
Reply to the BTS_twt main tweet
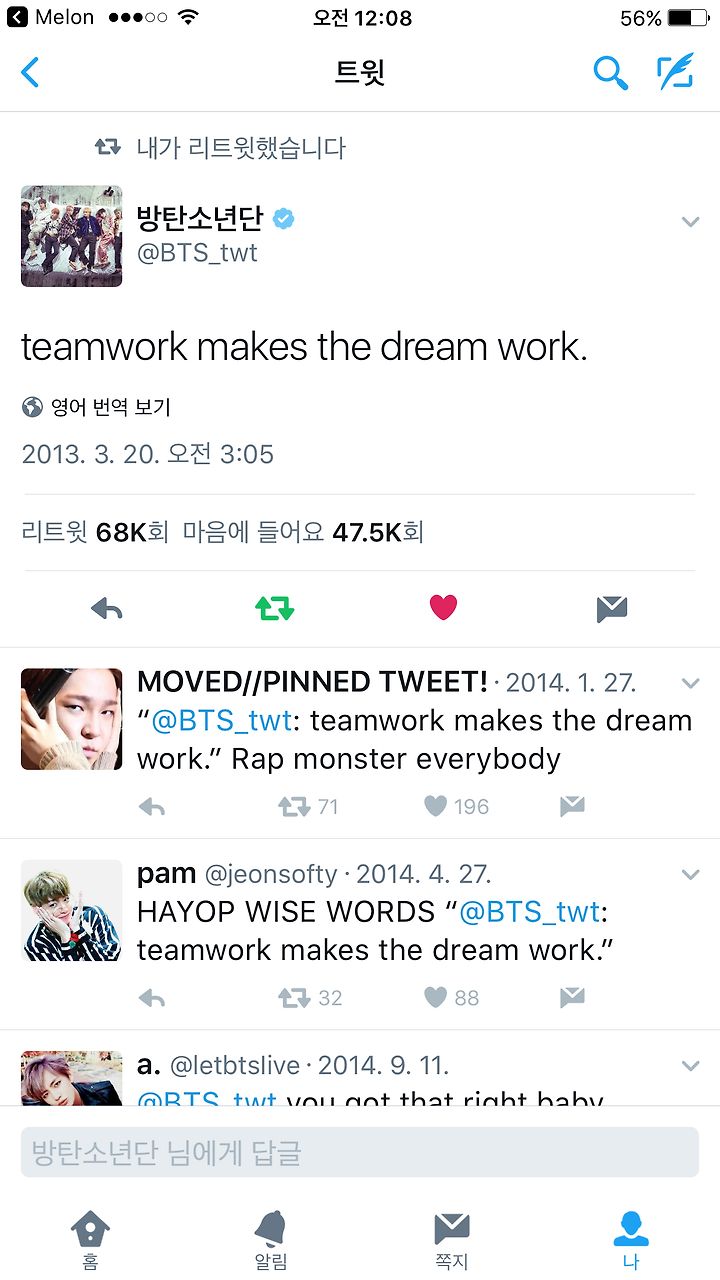pyautogui.click(x=106, y=608)
